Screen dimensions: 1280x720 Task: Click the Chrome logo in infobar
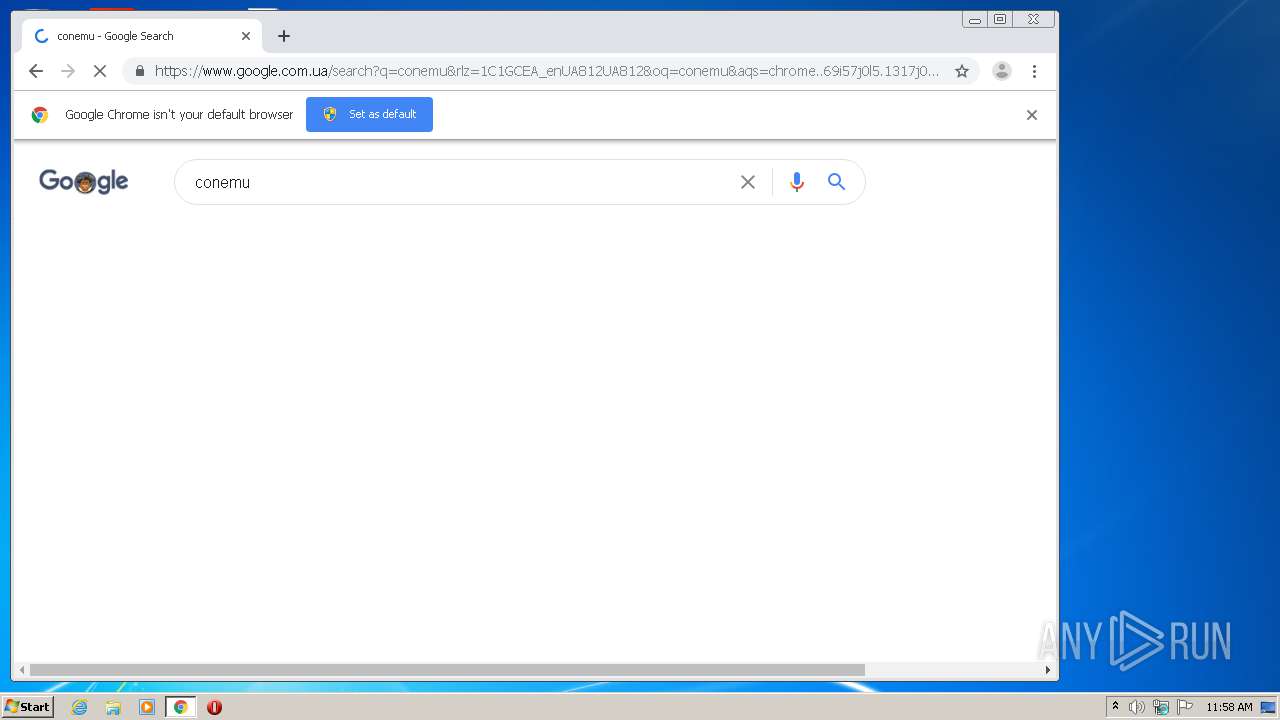[x=40, y=115]
